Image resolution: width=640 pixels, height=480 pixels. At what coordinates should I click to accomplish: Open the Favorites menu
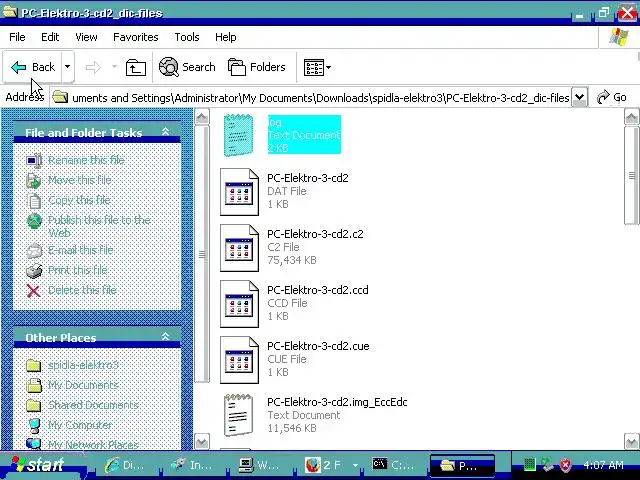click(x=136, y=37)
